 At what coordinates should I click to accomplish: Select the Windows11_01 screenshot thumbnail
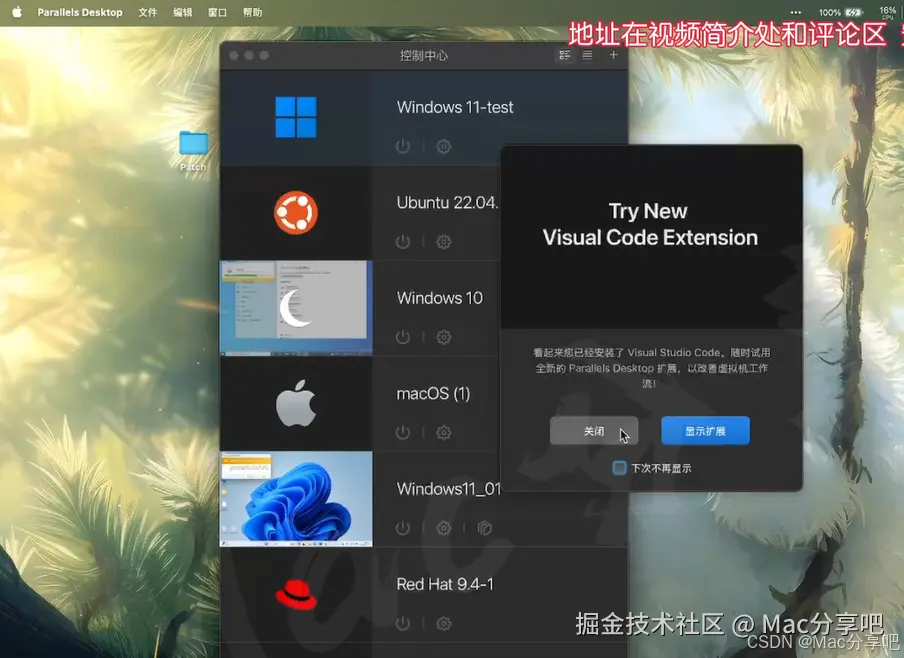[296, 499]
